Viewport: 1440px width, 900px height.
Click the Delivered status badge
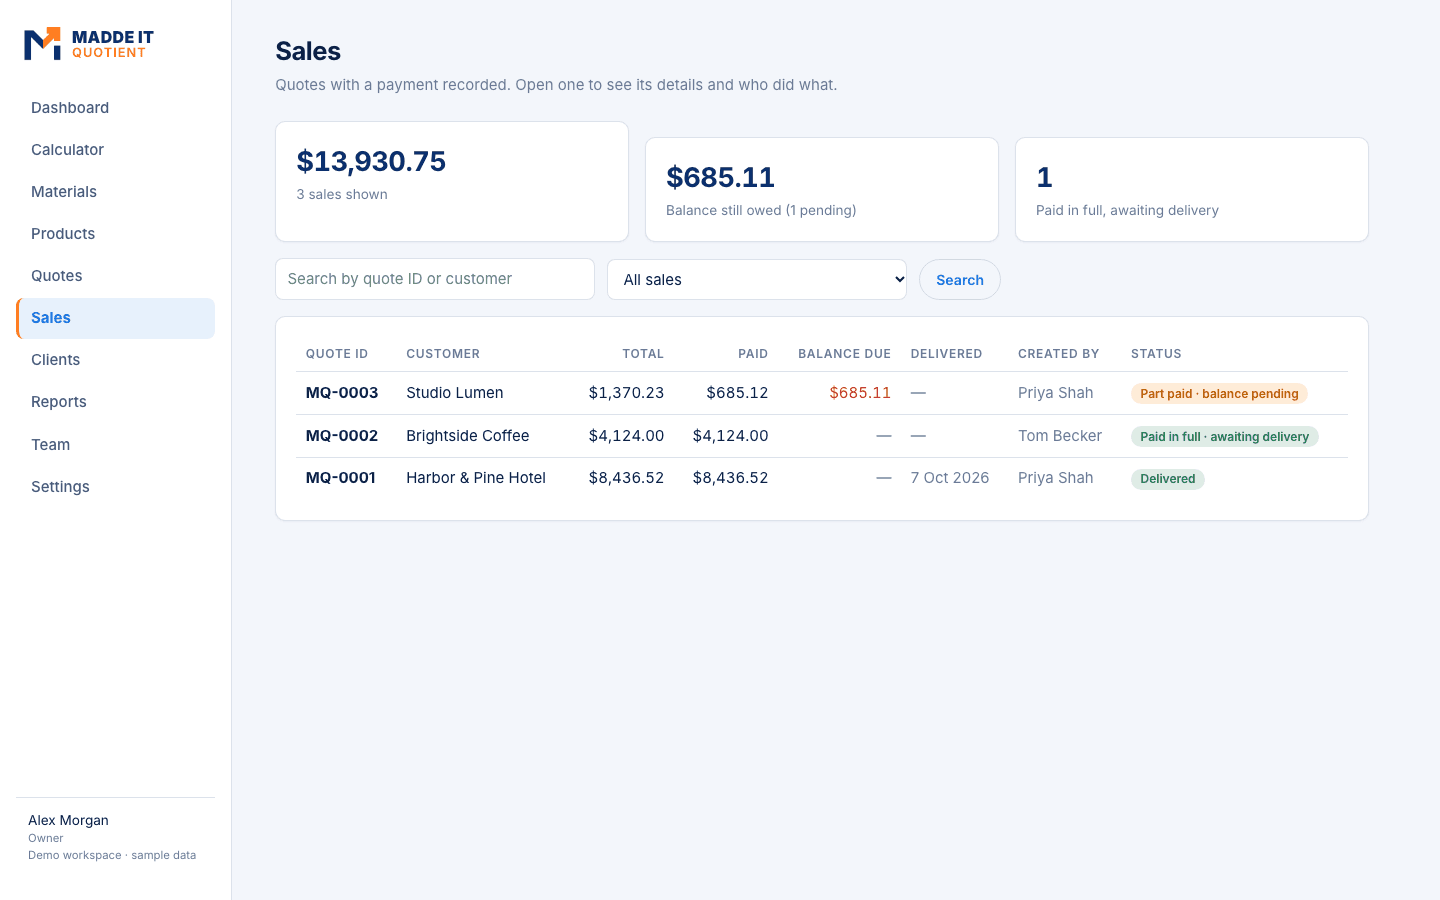tap(1168, 479)
